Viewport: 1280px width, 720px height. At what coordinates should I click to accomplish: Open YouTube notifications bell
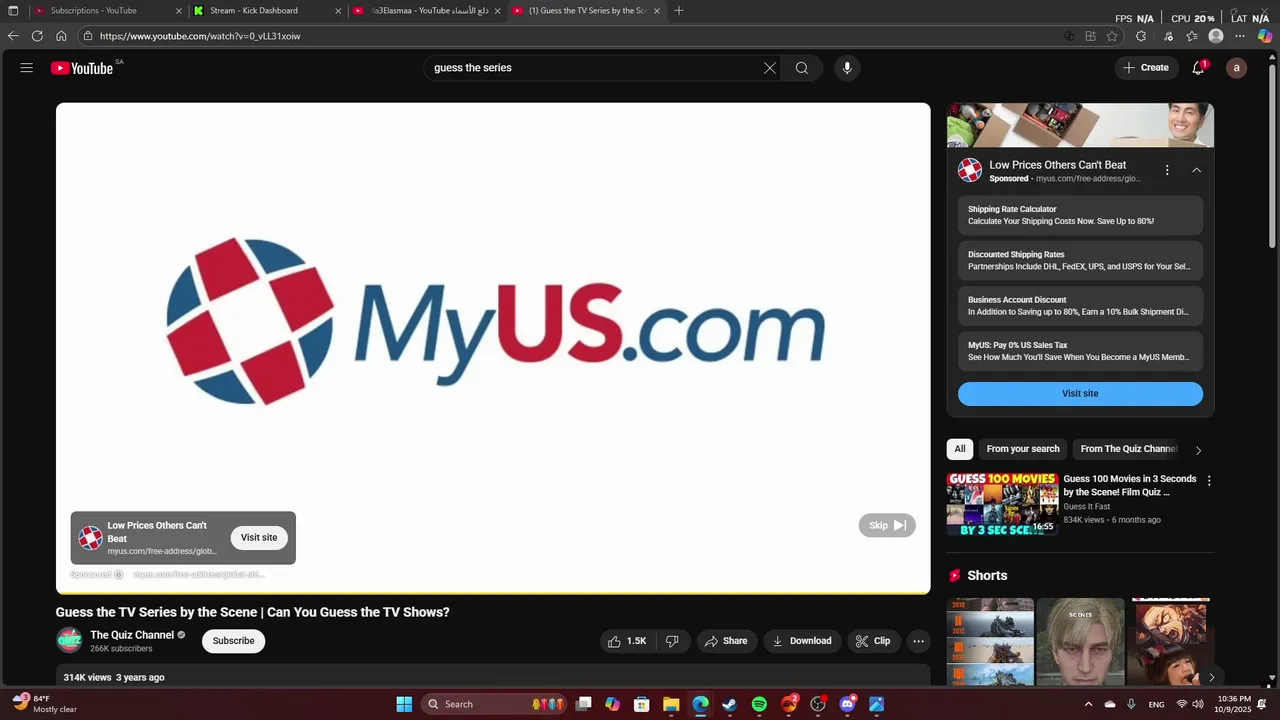click(x=1198, y=68)
